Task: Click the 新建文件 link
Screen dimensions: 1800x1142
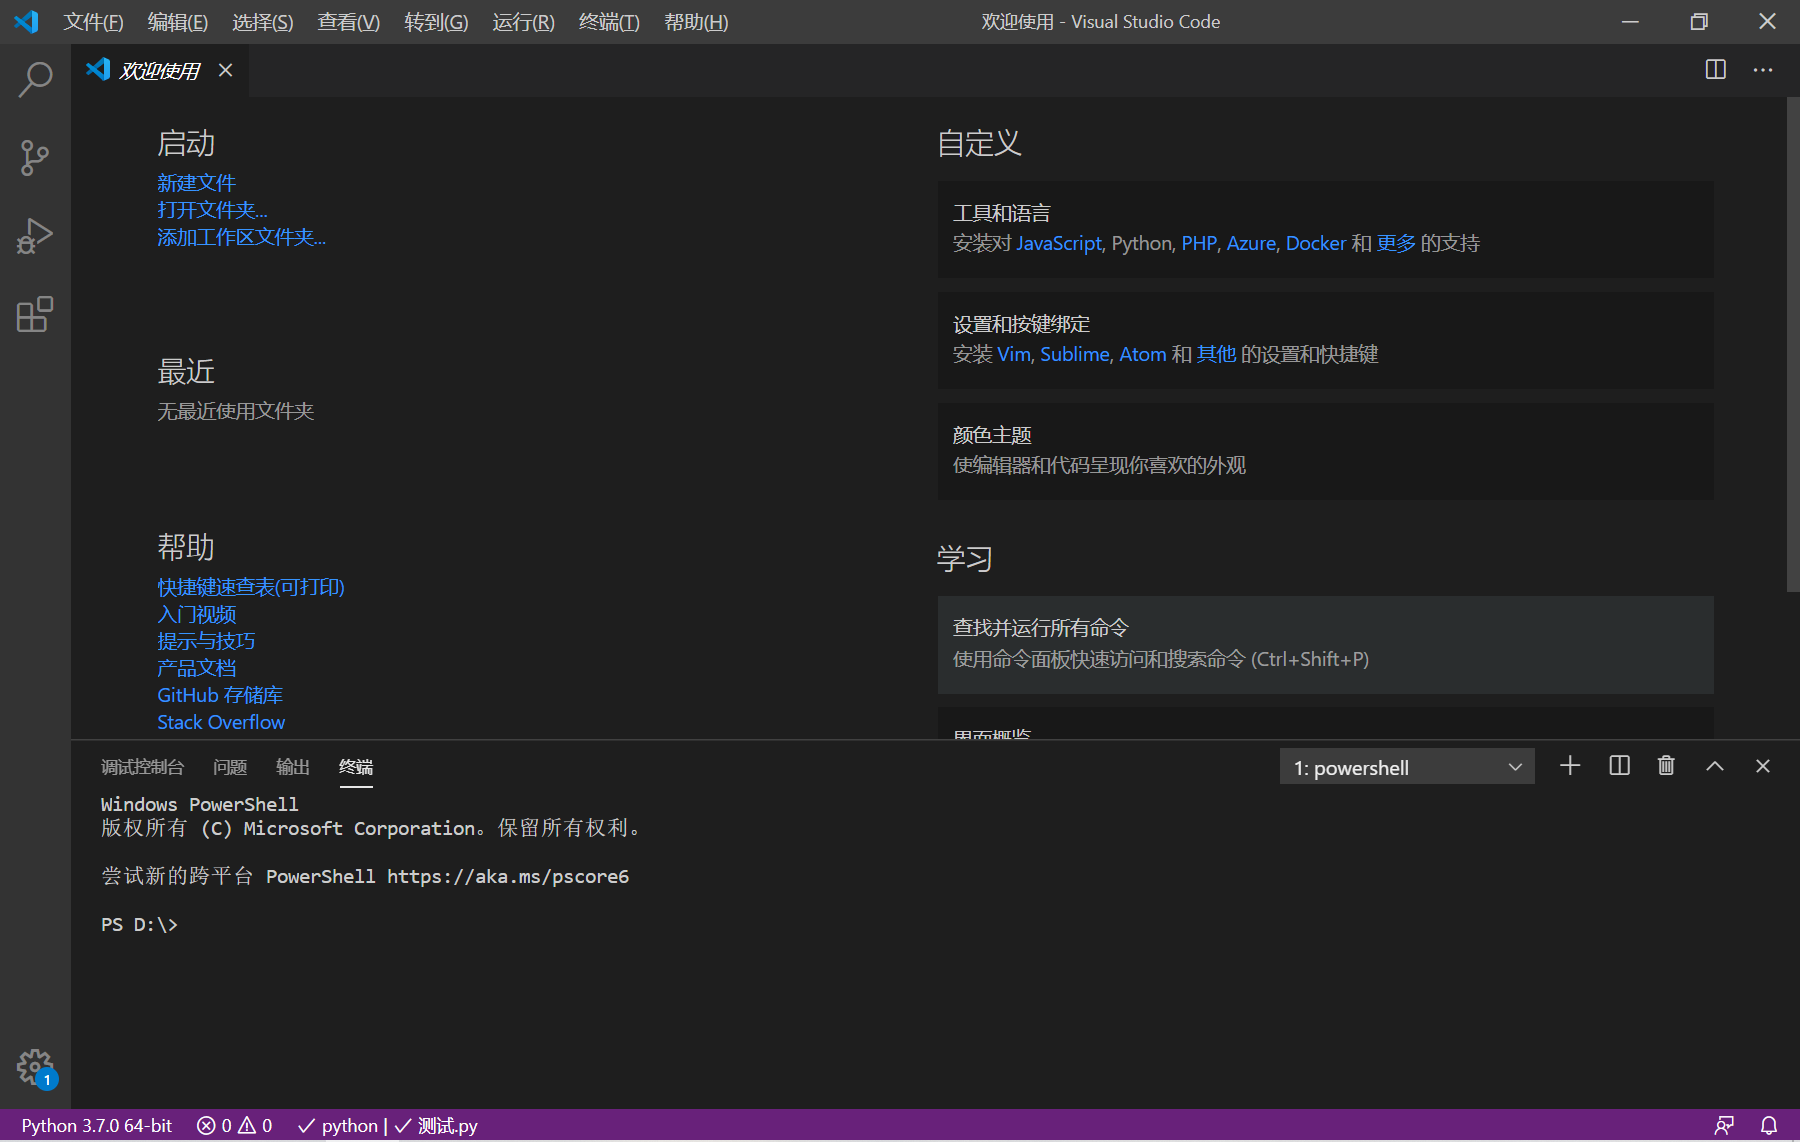Action: point(196,183)
